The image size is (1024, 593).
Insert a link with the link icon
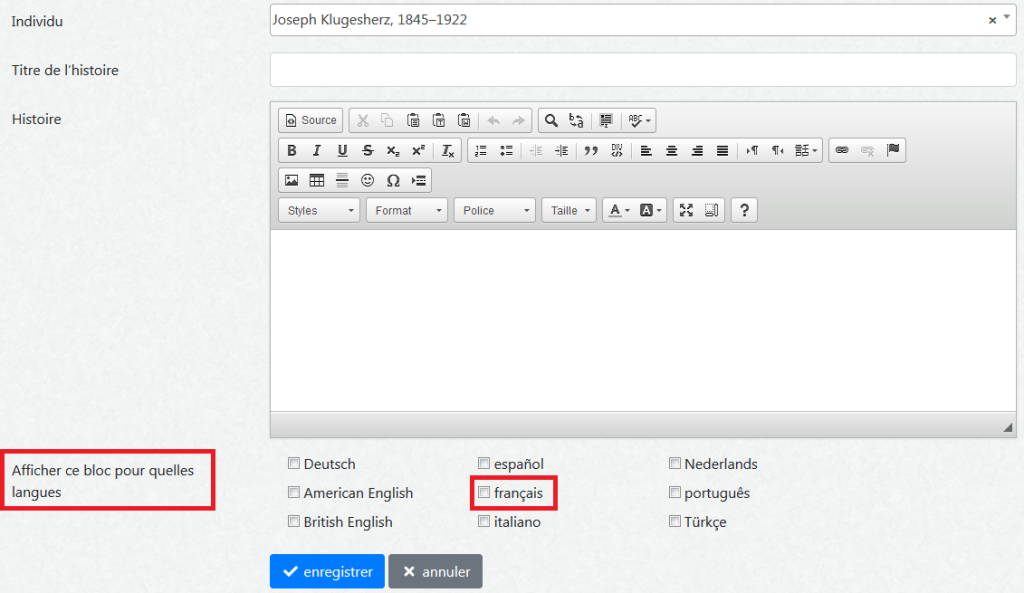point(842,151)
